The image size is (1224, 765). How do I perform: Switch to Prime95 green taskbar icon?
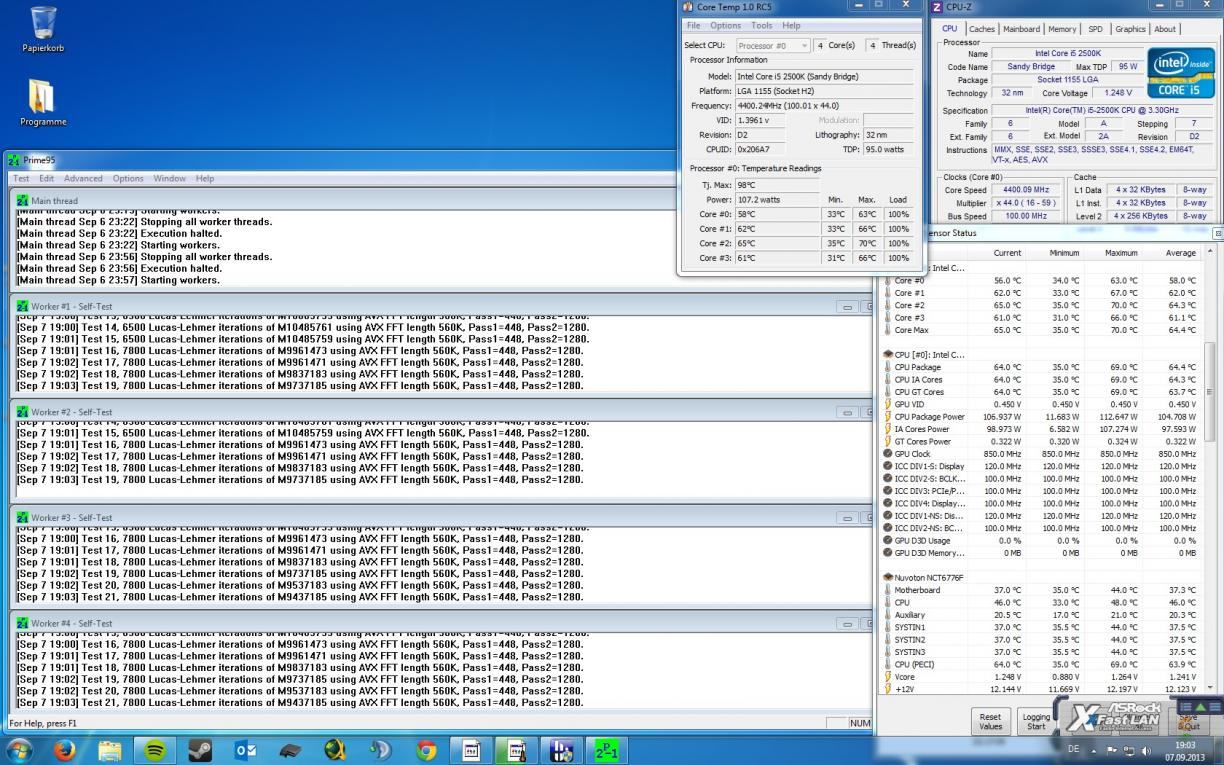pos(606,749)
